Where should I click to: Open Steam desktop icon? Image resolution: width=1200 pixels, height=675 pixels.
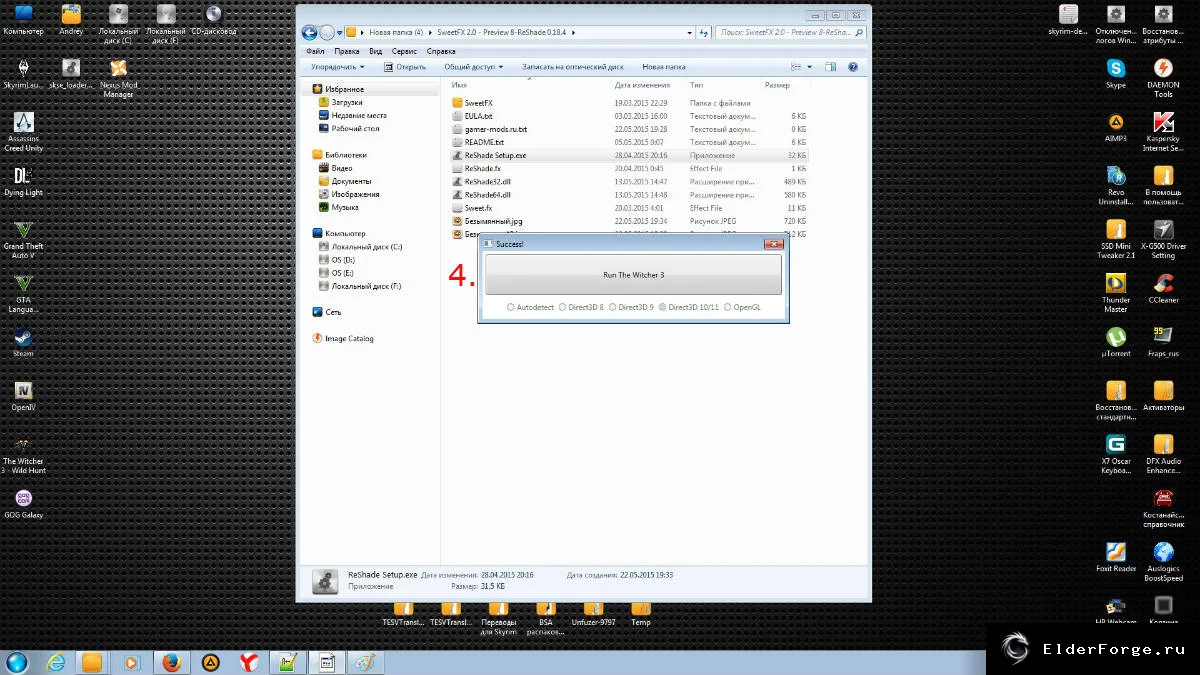pos(23,343)
